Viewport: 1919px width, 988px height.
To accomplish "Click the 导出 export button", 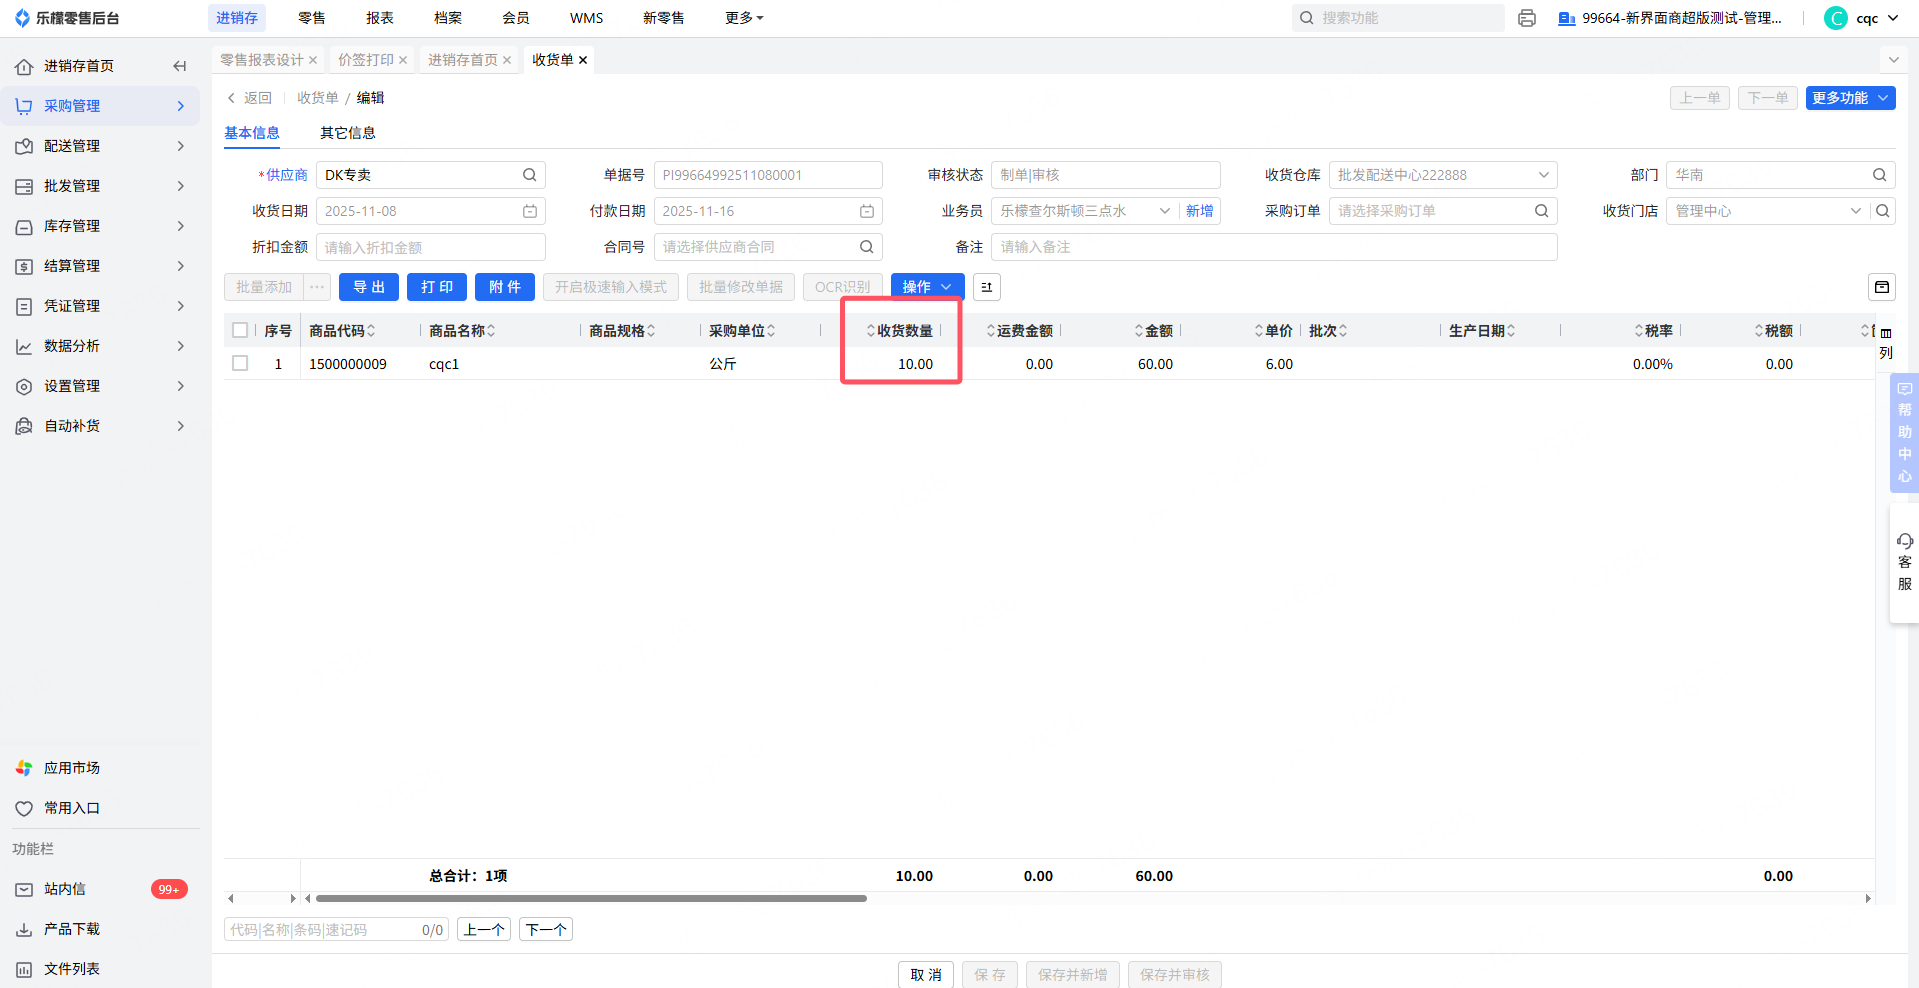I will pyautogui.click(x=368, y=287).
